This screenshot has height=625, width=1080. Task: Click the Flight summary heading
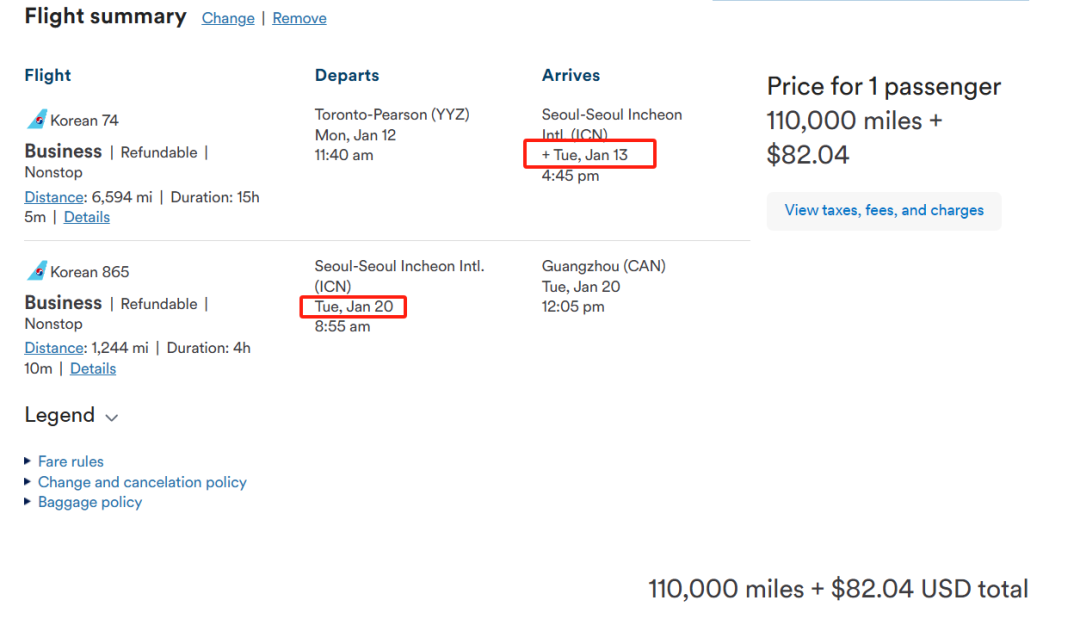point(105,17)
